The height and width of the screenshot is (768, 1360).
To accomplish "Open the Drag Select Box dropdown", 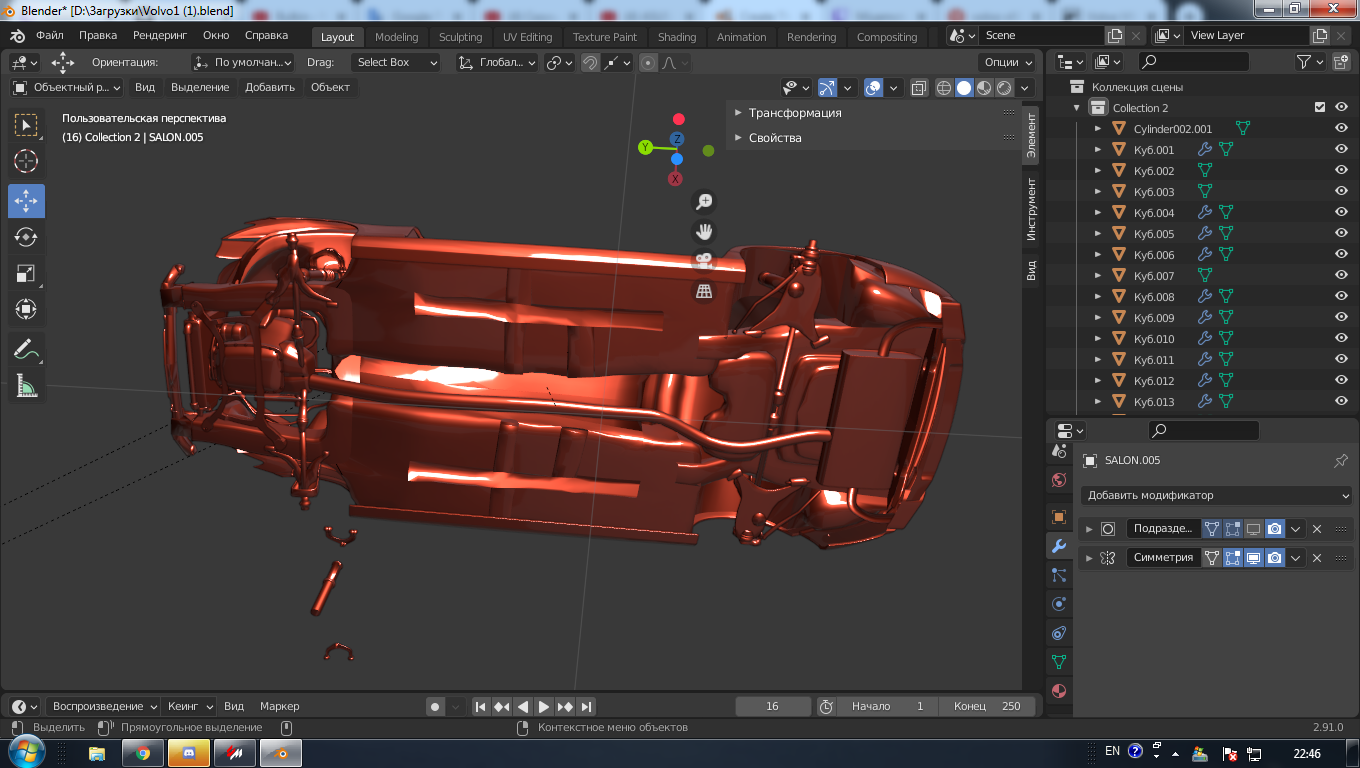I will [396, 62].
